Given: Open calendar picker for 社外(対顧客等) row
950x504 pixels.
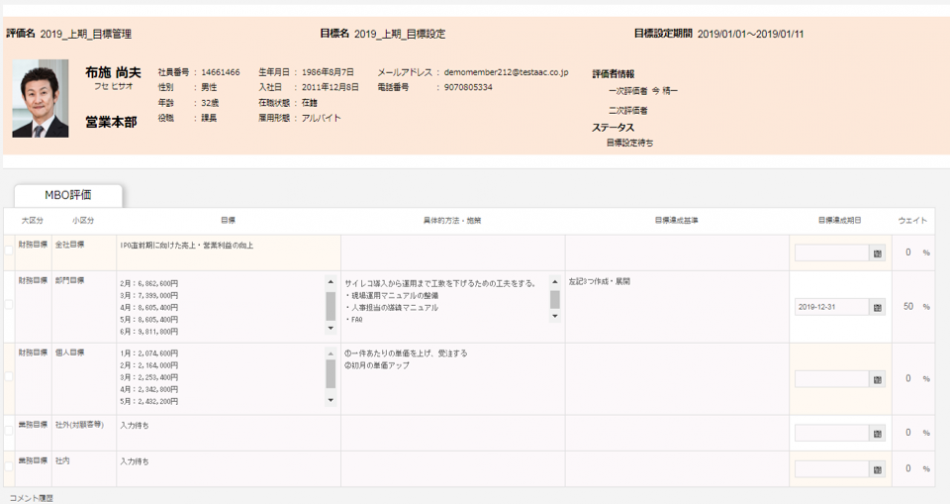Looking at the screenshot, I should pyautogui.click(x=878, y=433).
